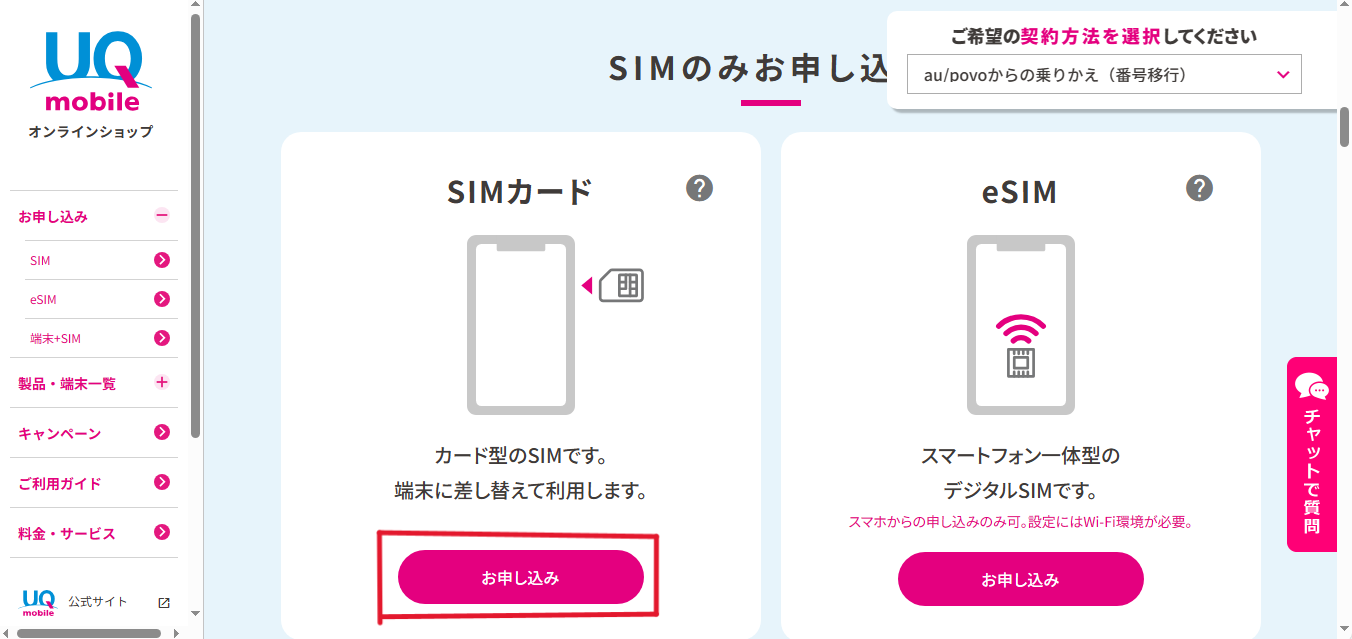Click the external link icon beside 公式サイト

click(x=164, y=602)
